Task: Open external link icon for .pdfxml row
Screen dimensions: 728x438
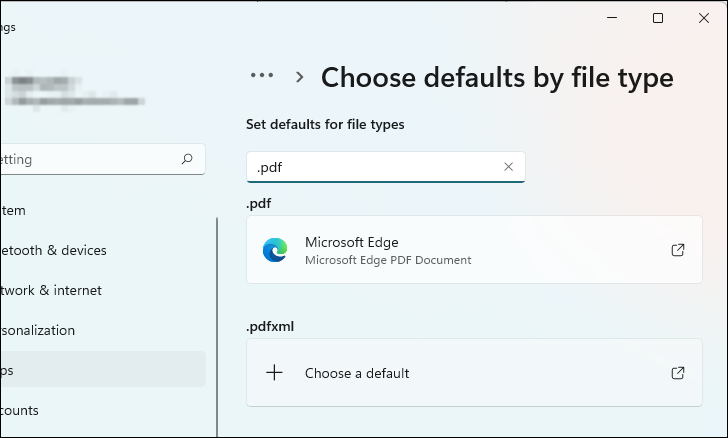Action: pyautogui.click(x=678, y=373)
